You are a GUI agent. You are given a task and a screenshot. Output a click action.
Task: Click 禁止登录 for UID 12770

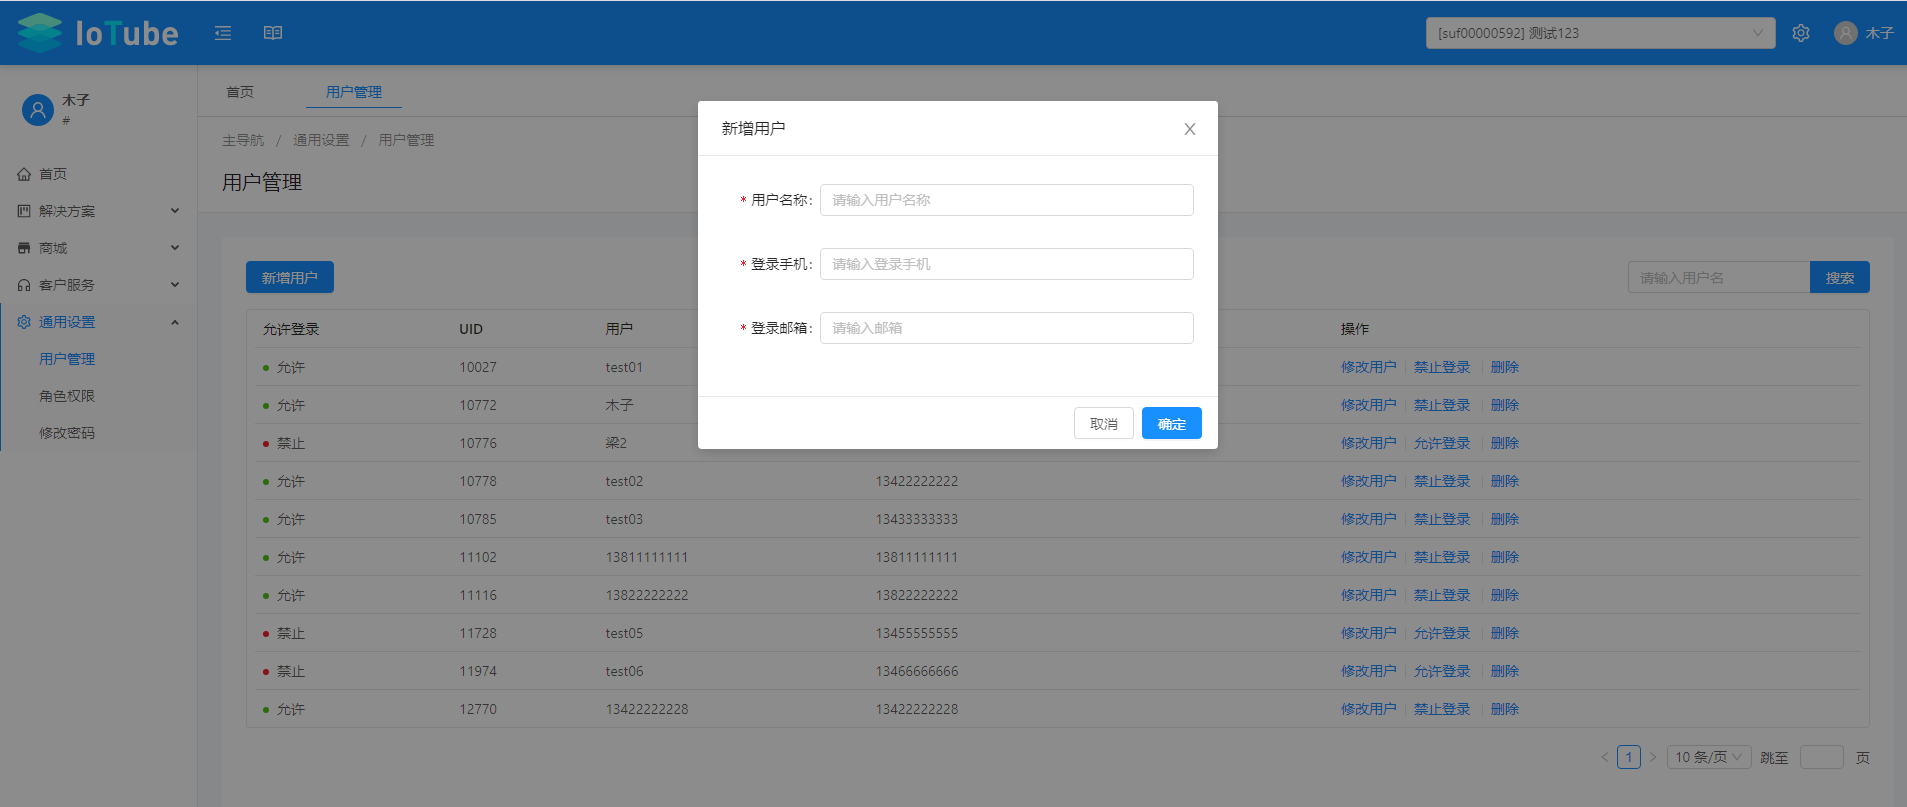pyautogui.click(x=1442, y=709)
